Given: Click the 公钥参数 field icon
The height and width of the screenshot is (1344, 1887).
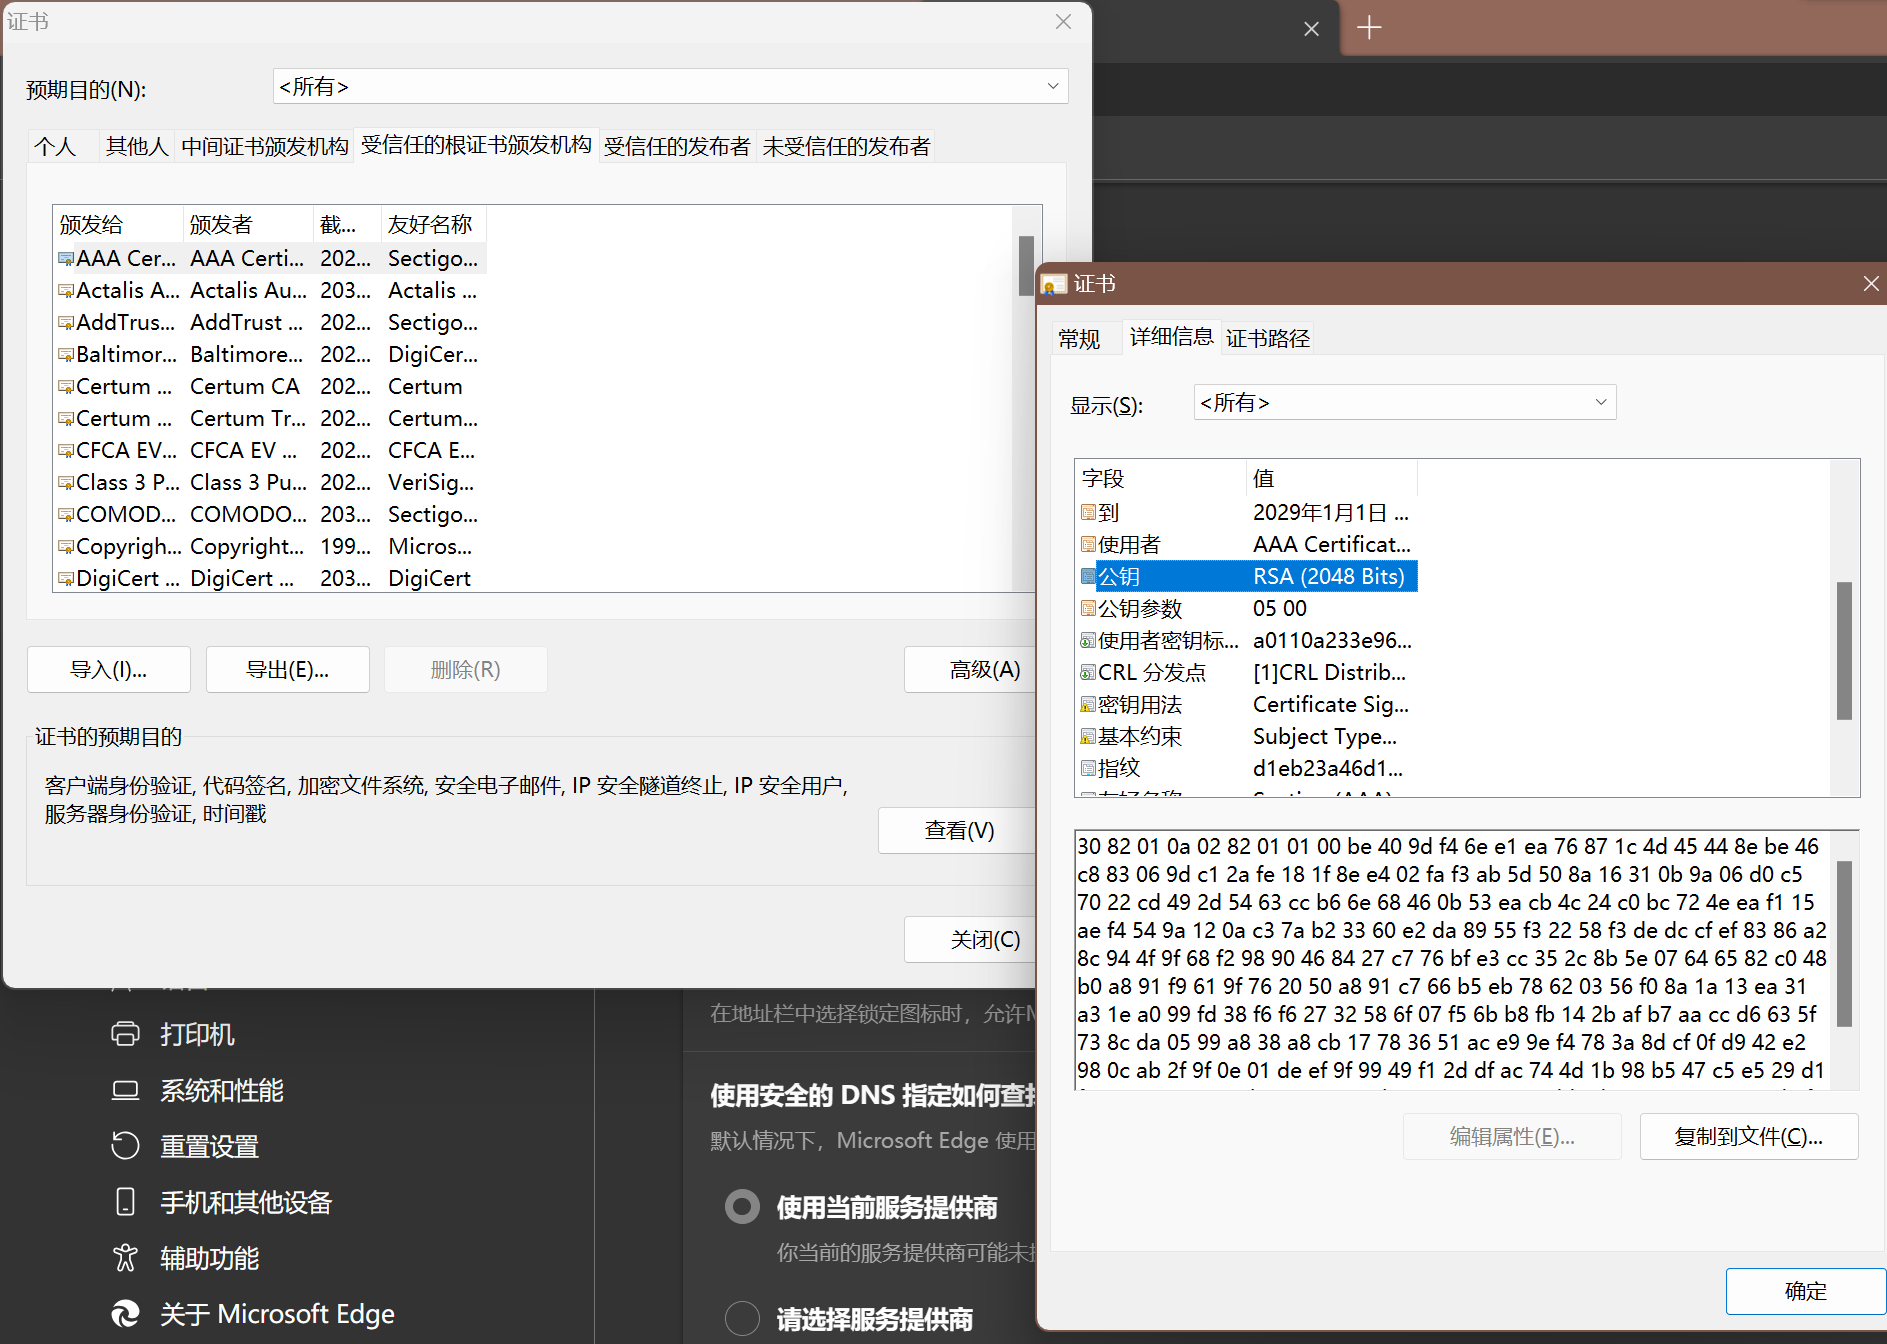Looking at the screenshot, I should 1088,608.
